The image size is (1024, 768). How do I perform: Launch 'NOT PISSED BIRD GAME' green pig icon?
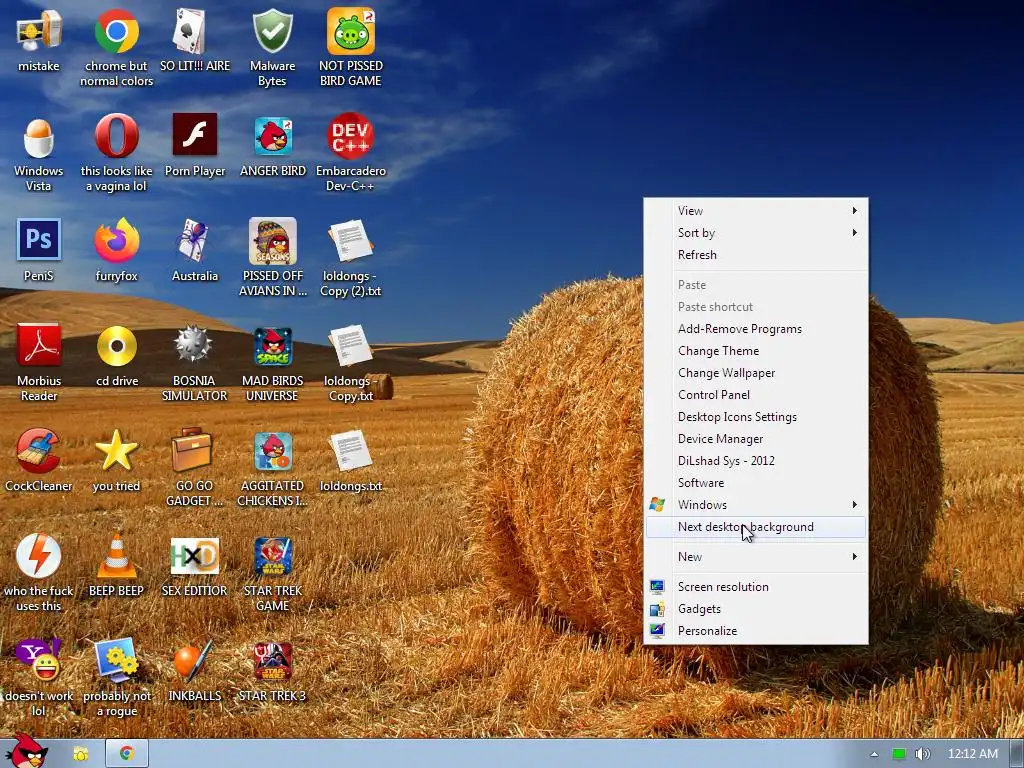(x=351, y=31)
